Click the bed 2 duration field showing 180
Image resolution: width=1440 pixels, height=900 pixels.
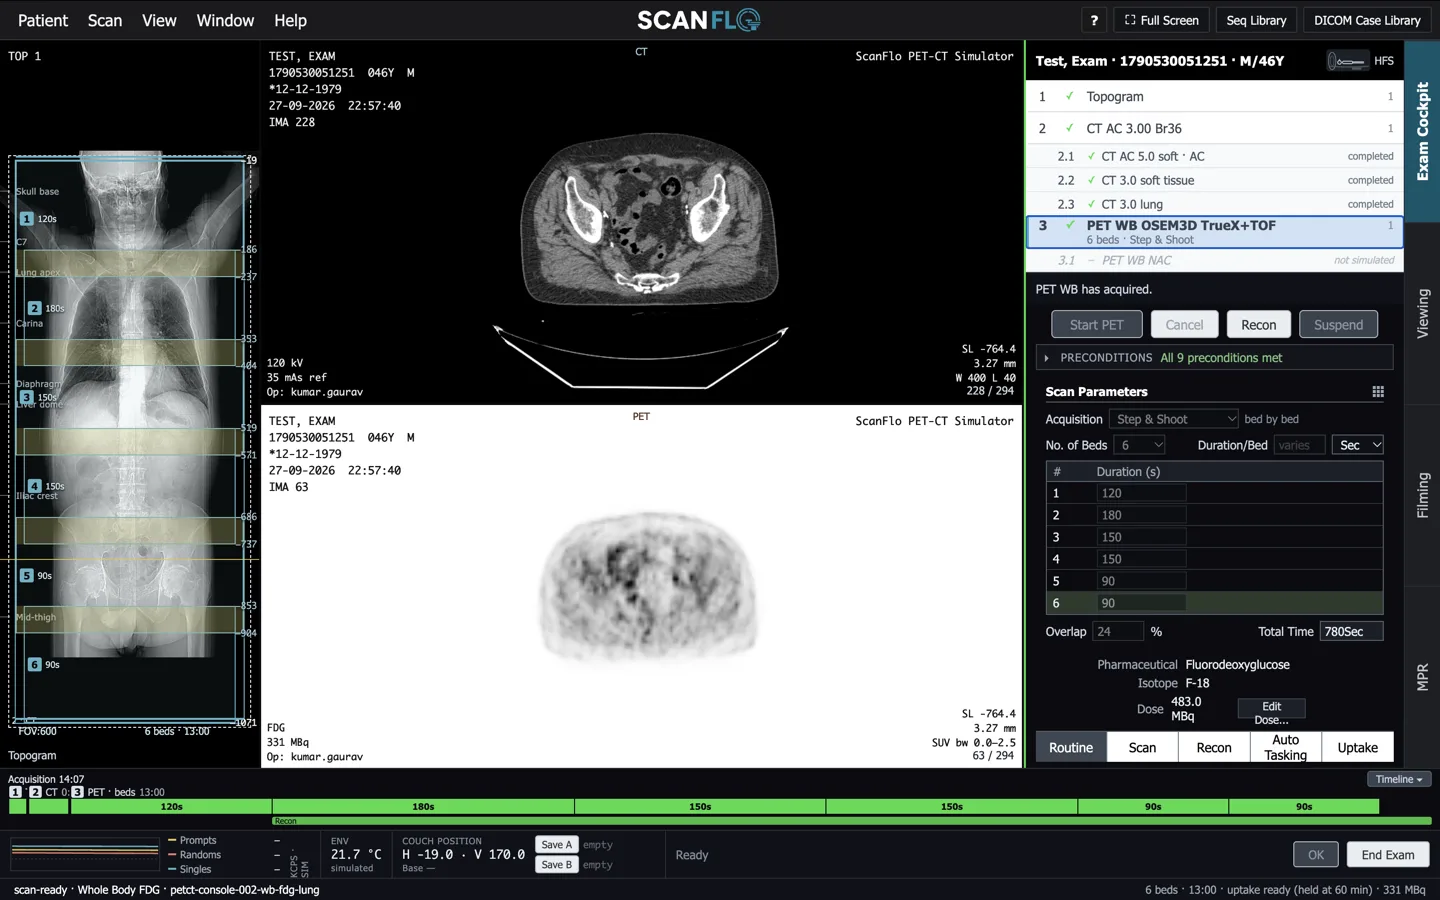pyautogui.click(x=1141, y=515)
